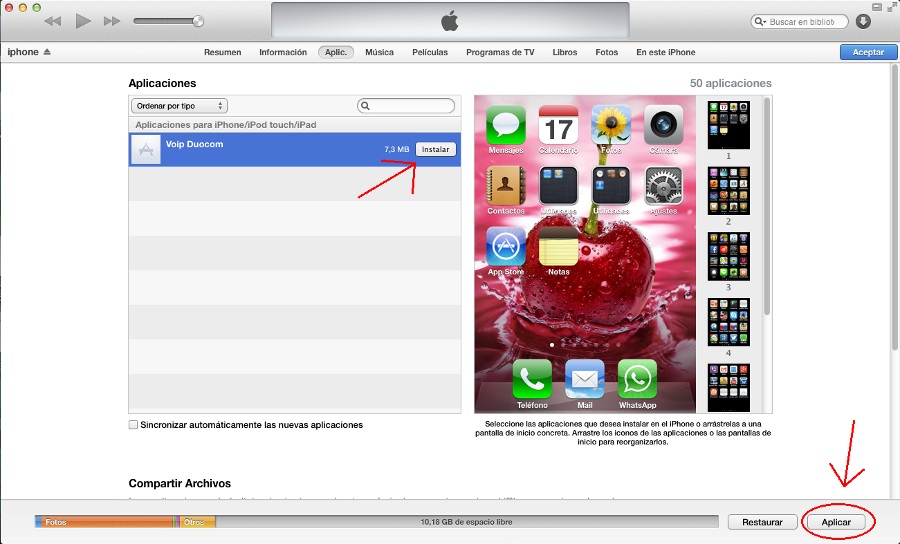Click the App Store icon

(x=505, y=245)
